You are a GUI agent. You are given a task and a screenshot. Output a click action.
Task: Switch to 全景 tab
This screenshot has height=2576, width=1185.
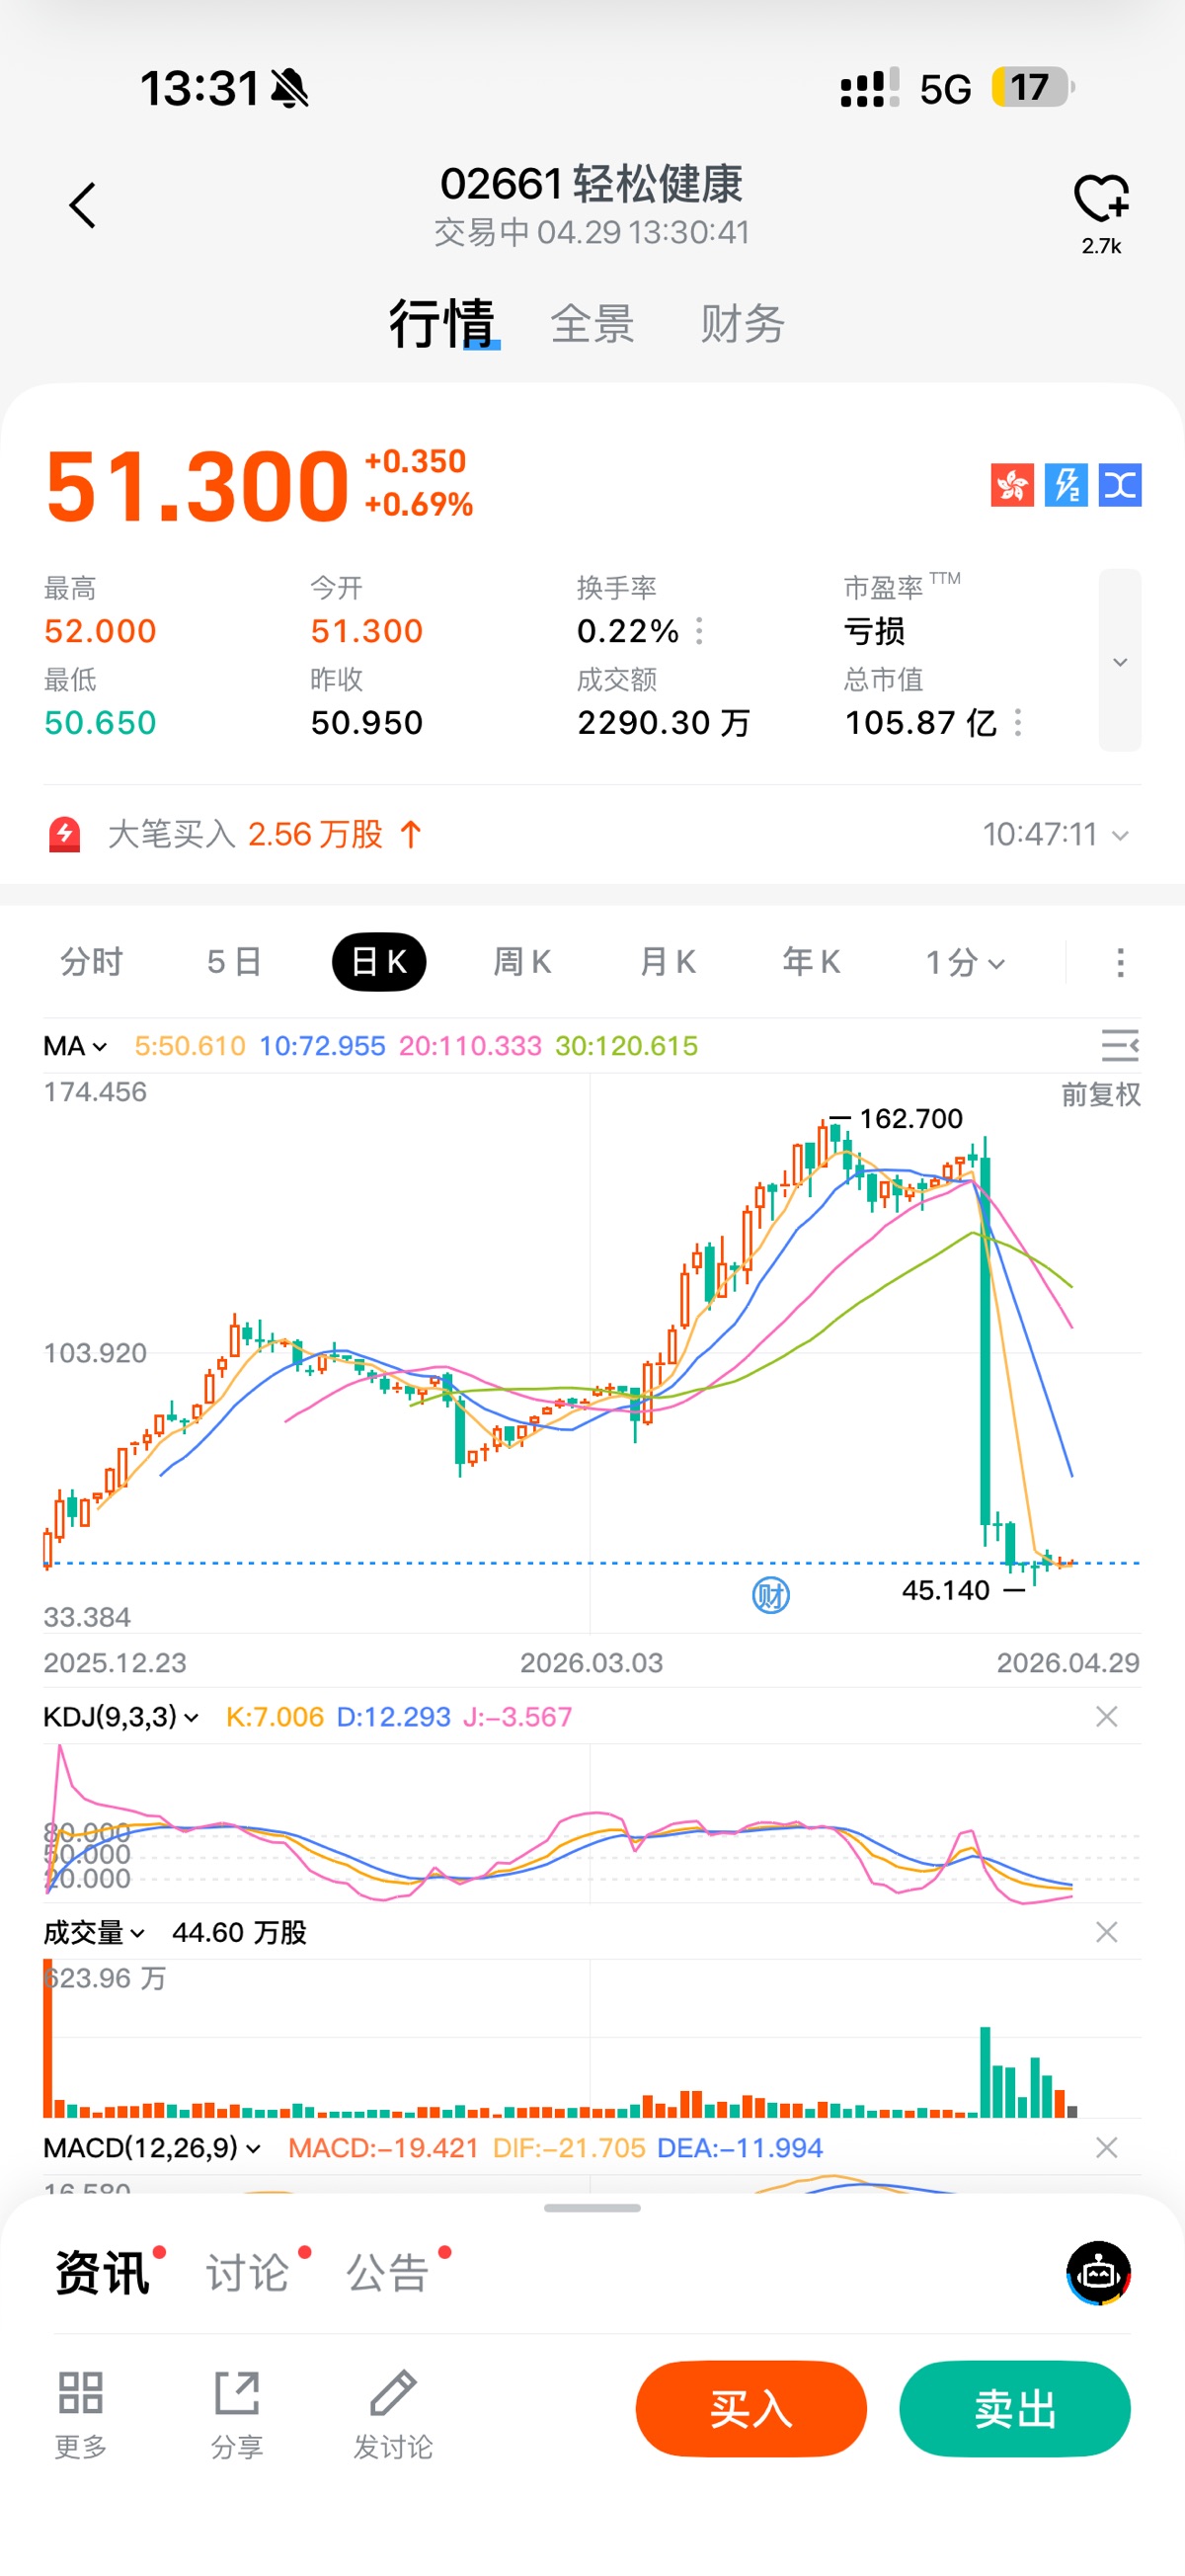click(592, 324)
